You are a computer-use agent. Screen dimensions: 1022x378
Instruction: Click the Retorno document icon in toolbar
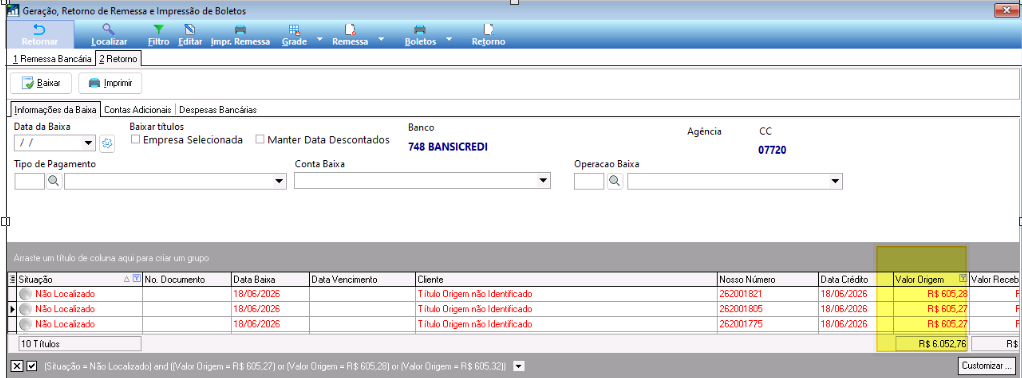point(488,29)
